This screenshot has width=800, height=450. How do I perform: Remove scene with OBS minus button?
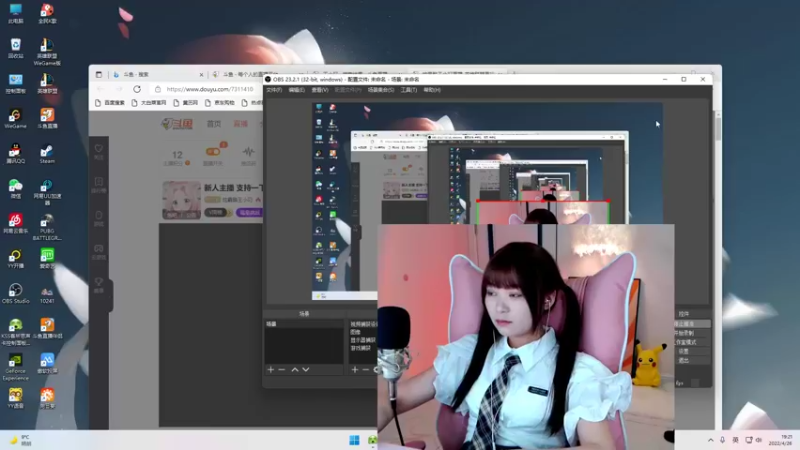point(282,369)
